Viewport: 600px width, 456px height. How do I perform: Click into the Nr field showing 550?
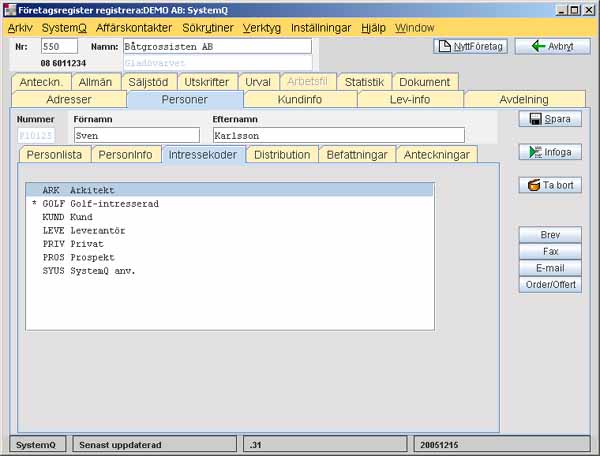tap(59, 46)
